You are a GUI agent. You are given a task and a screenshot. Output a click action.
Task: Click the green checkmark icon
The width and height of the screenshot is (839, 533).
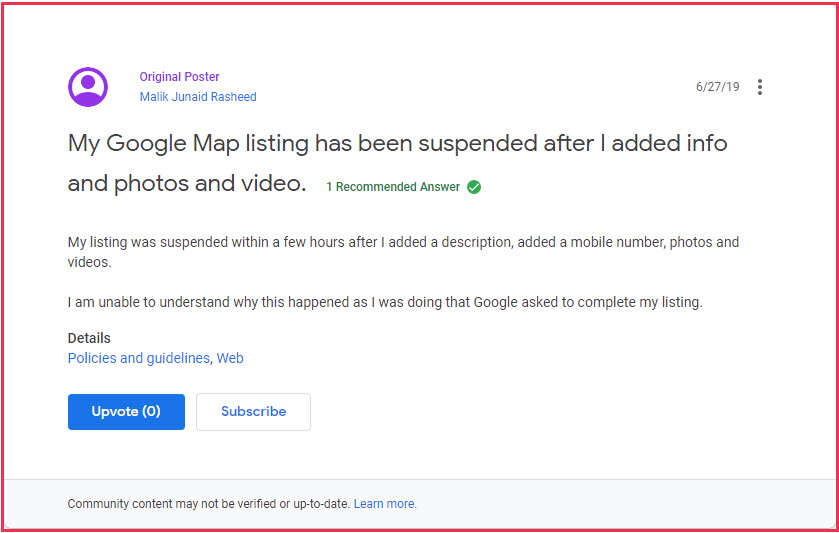click(x=474, y=187)
